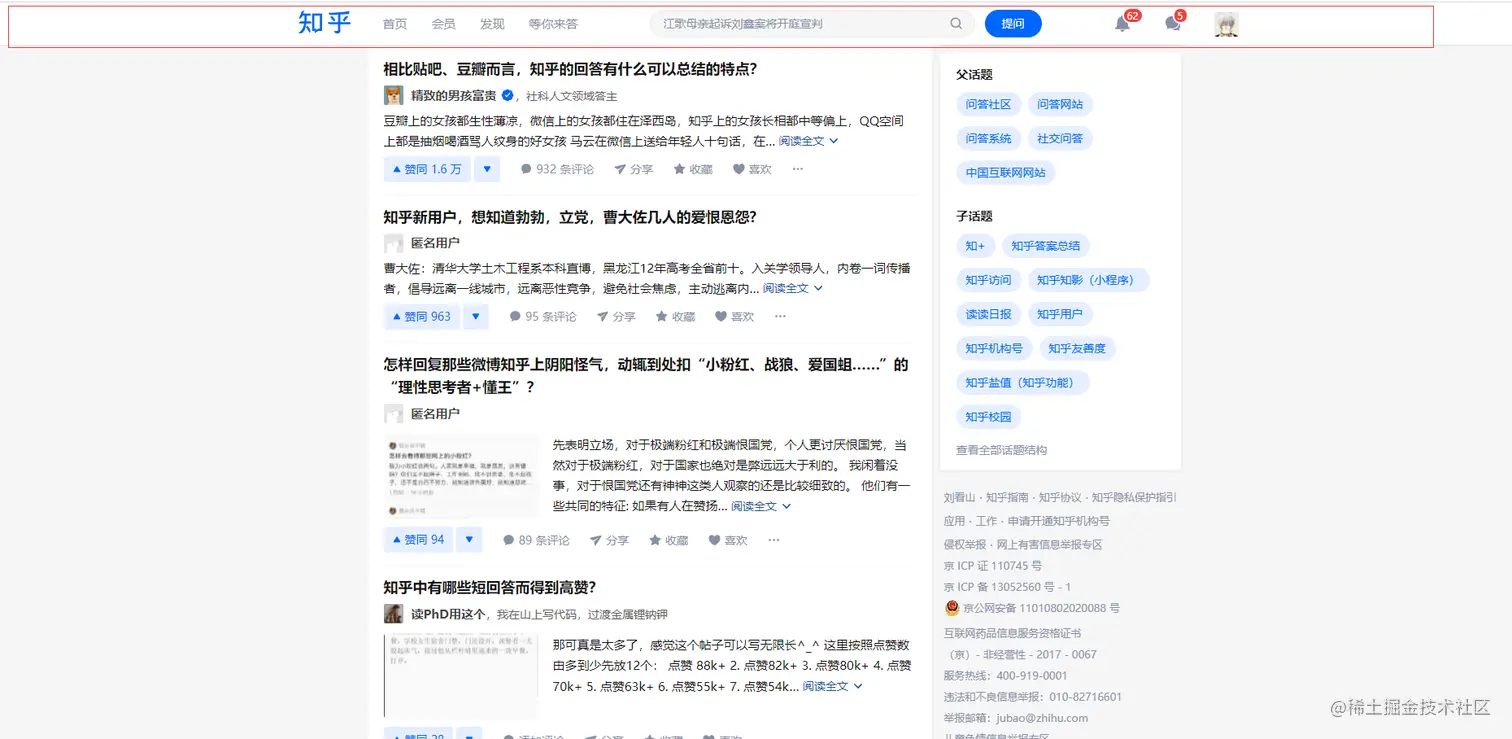This screenshot has width=1512, height=739.
Task: Downvote the answer beside 赞同 963
Action: [x=476, y=316]
